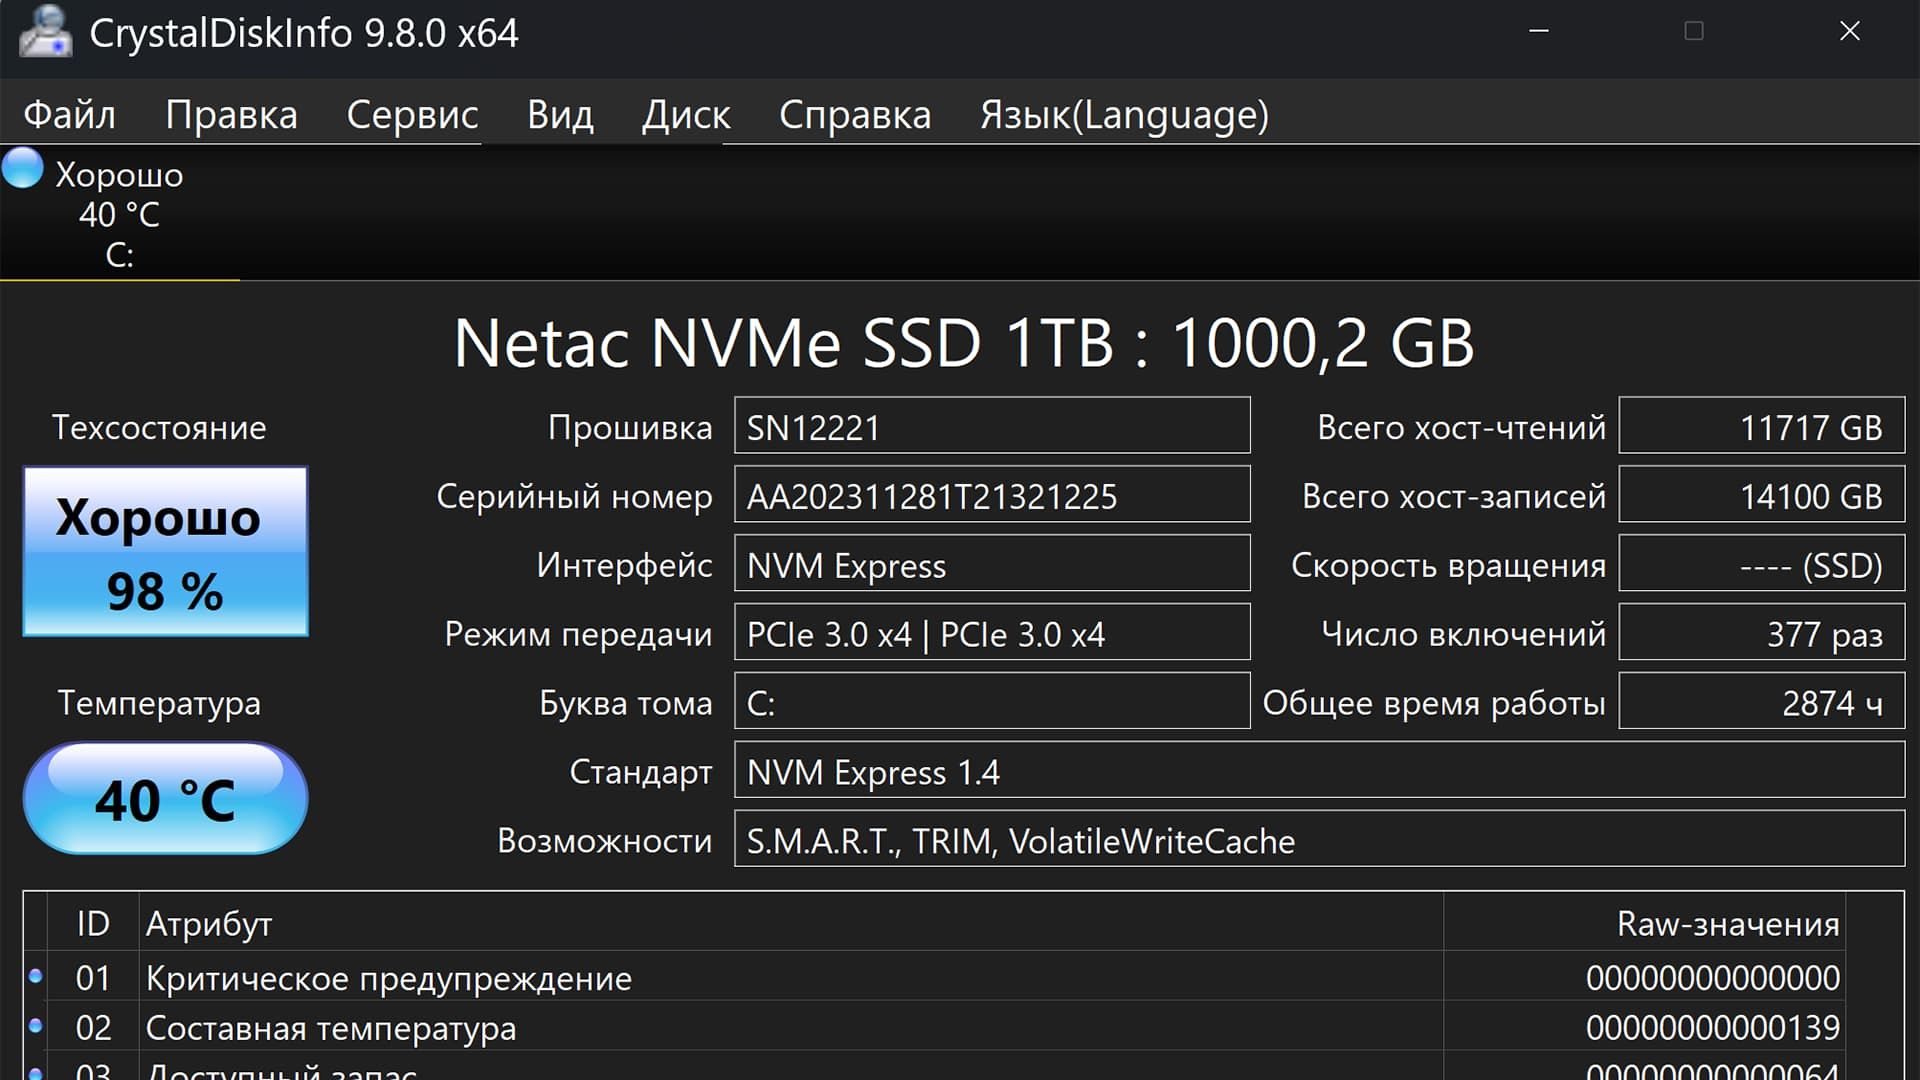This screenshot has height=1080, width=1920.
Task: Open the Диск menu
Action: coord(686,115)
